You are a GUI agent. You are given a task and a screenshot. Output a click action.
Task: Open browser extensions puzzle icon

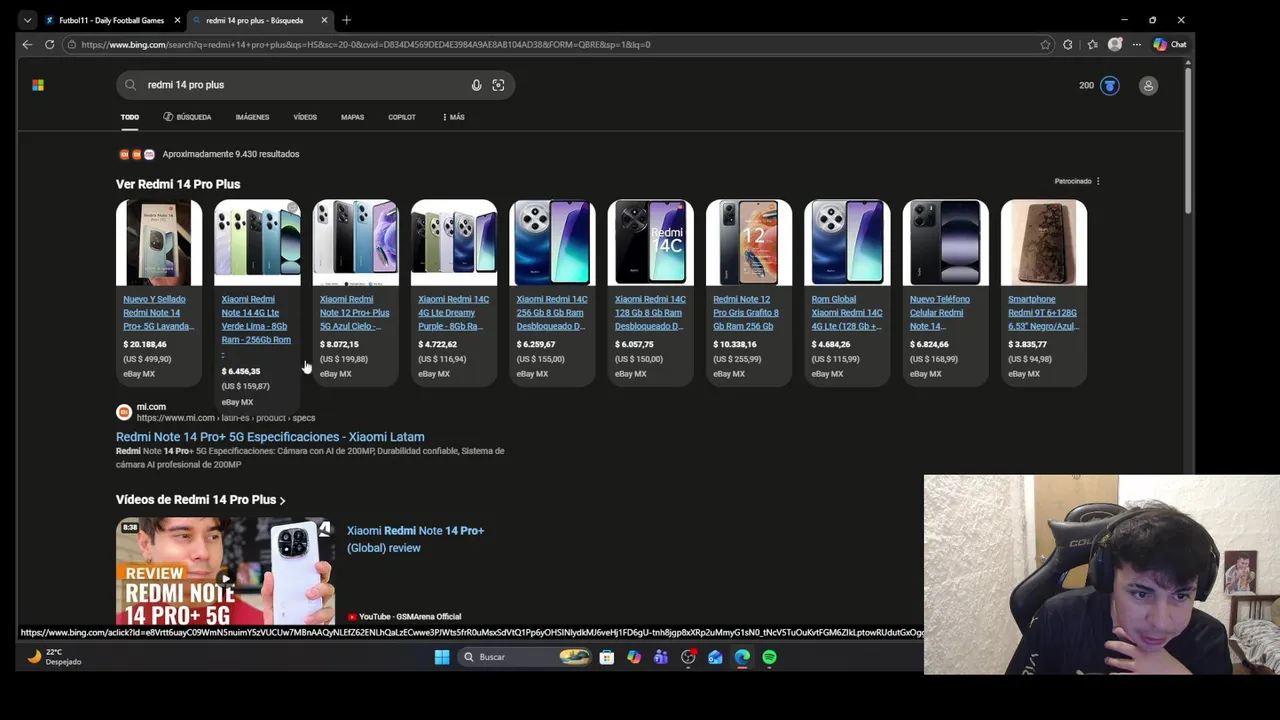(x=1068, y=44)
